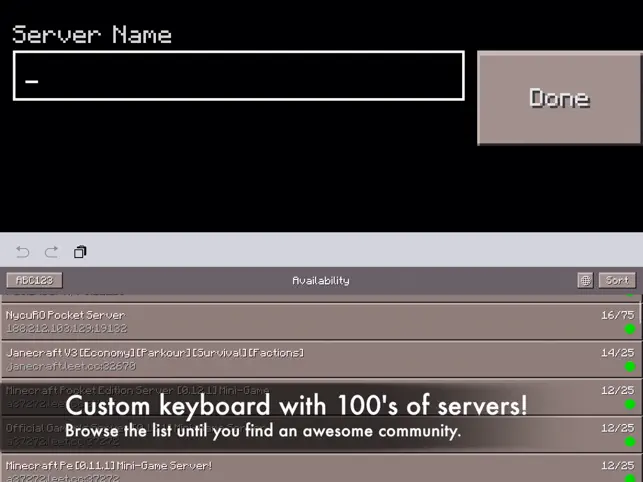Tap the globe keyboard-switch icon
The height and width of the screenshot is (482, 643).
click(x=585, y=281)
